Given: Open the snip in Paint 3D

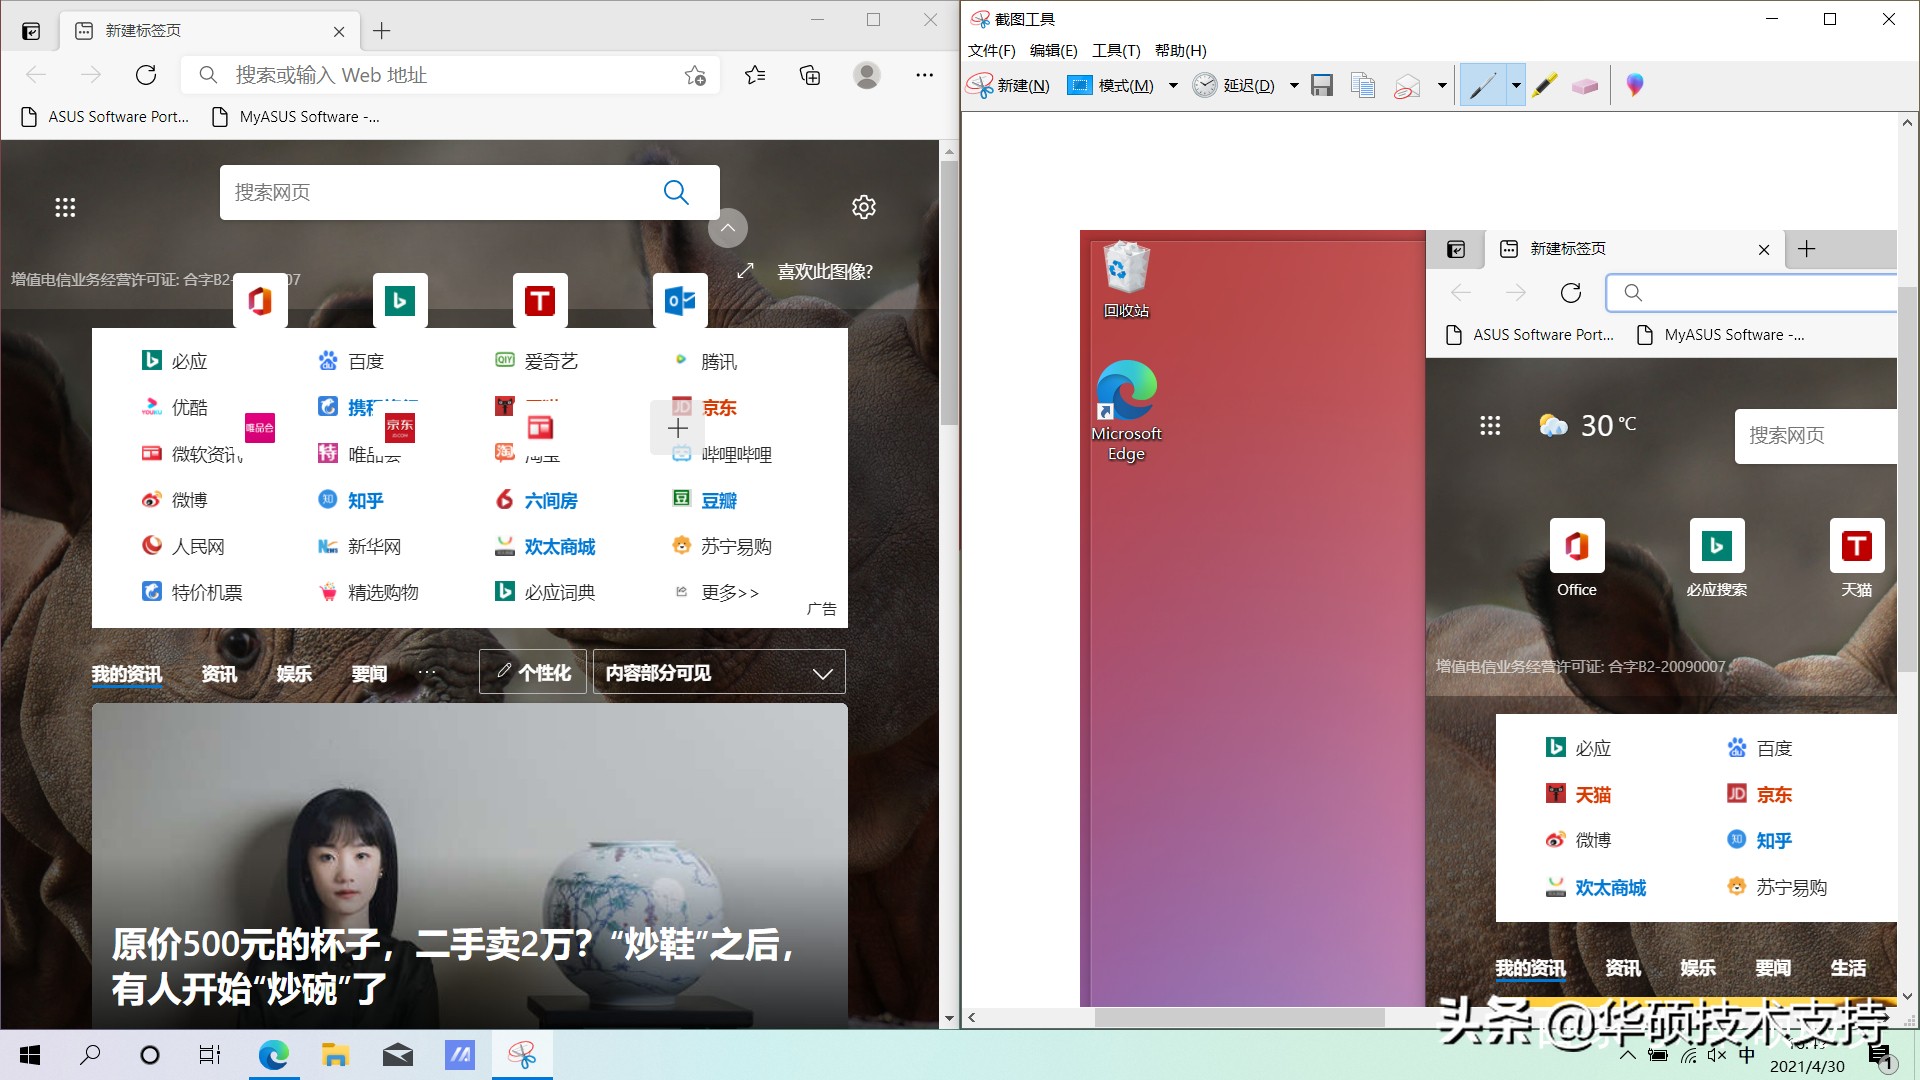Looking at the screenshot, I should 1634,85.
